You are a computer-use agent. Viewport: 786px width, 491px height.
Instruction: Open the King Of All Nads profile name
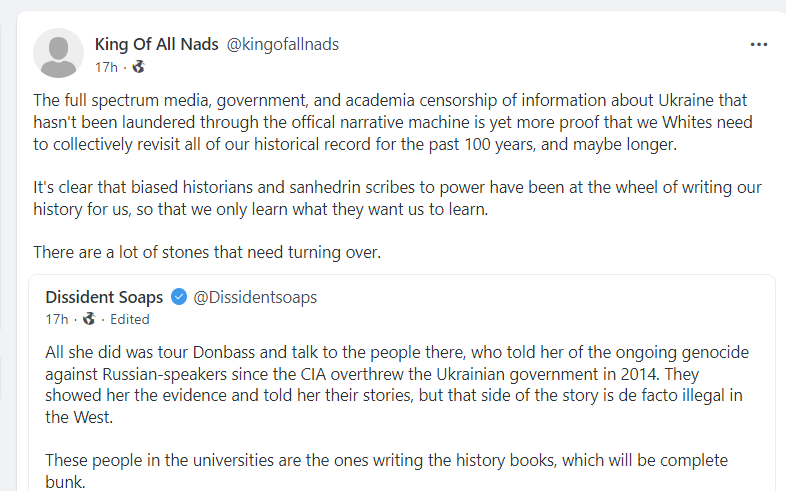coord(156,44)
